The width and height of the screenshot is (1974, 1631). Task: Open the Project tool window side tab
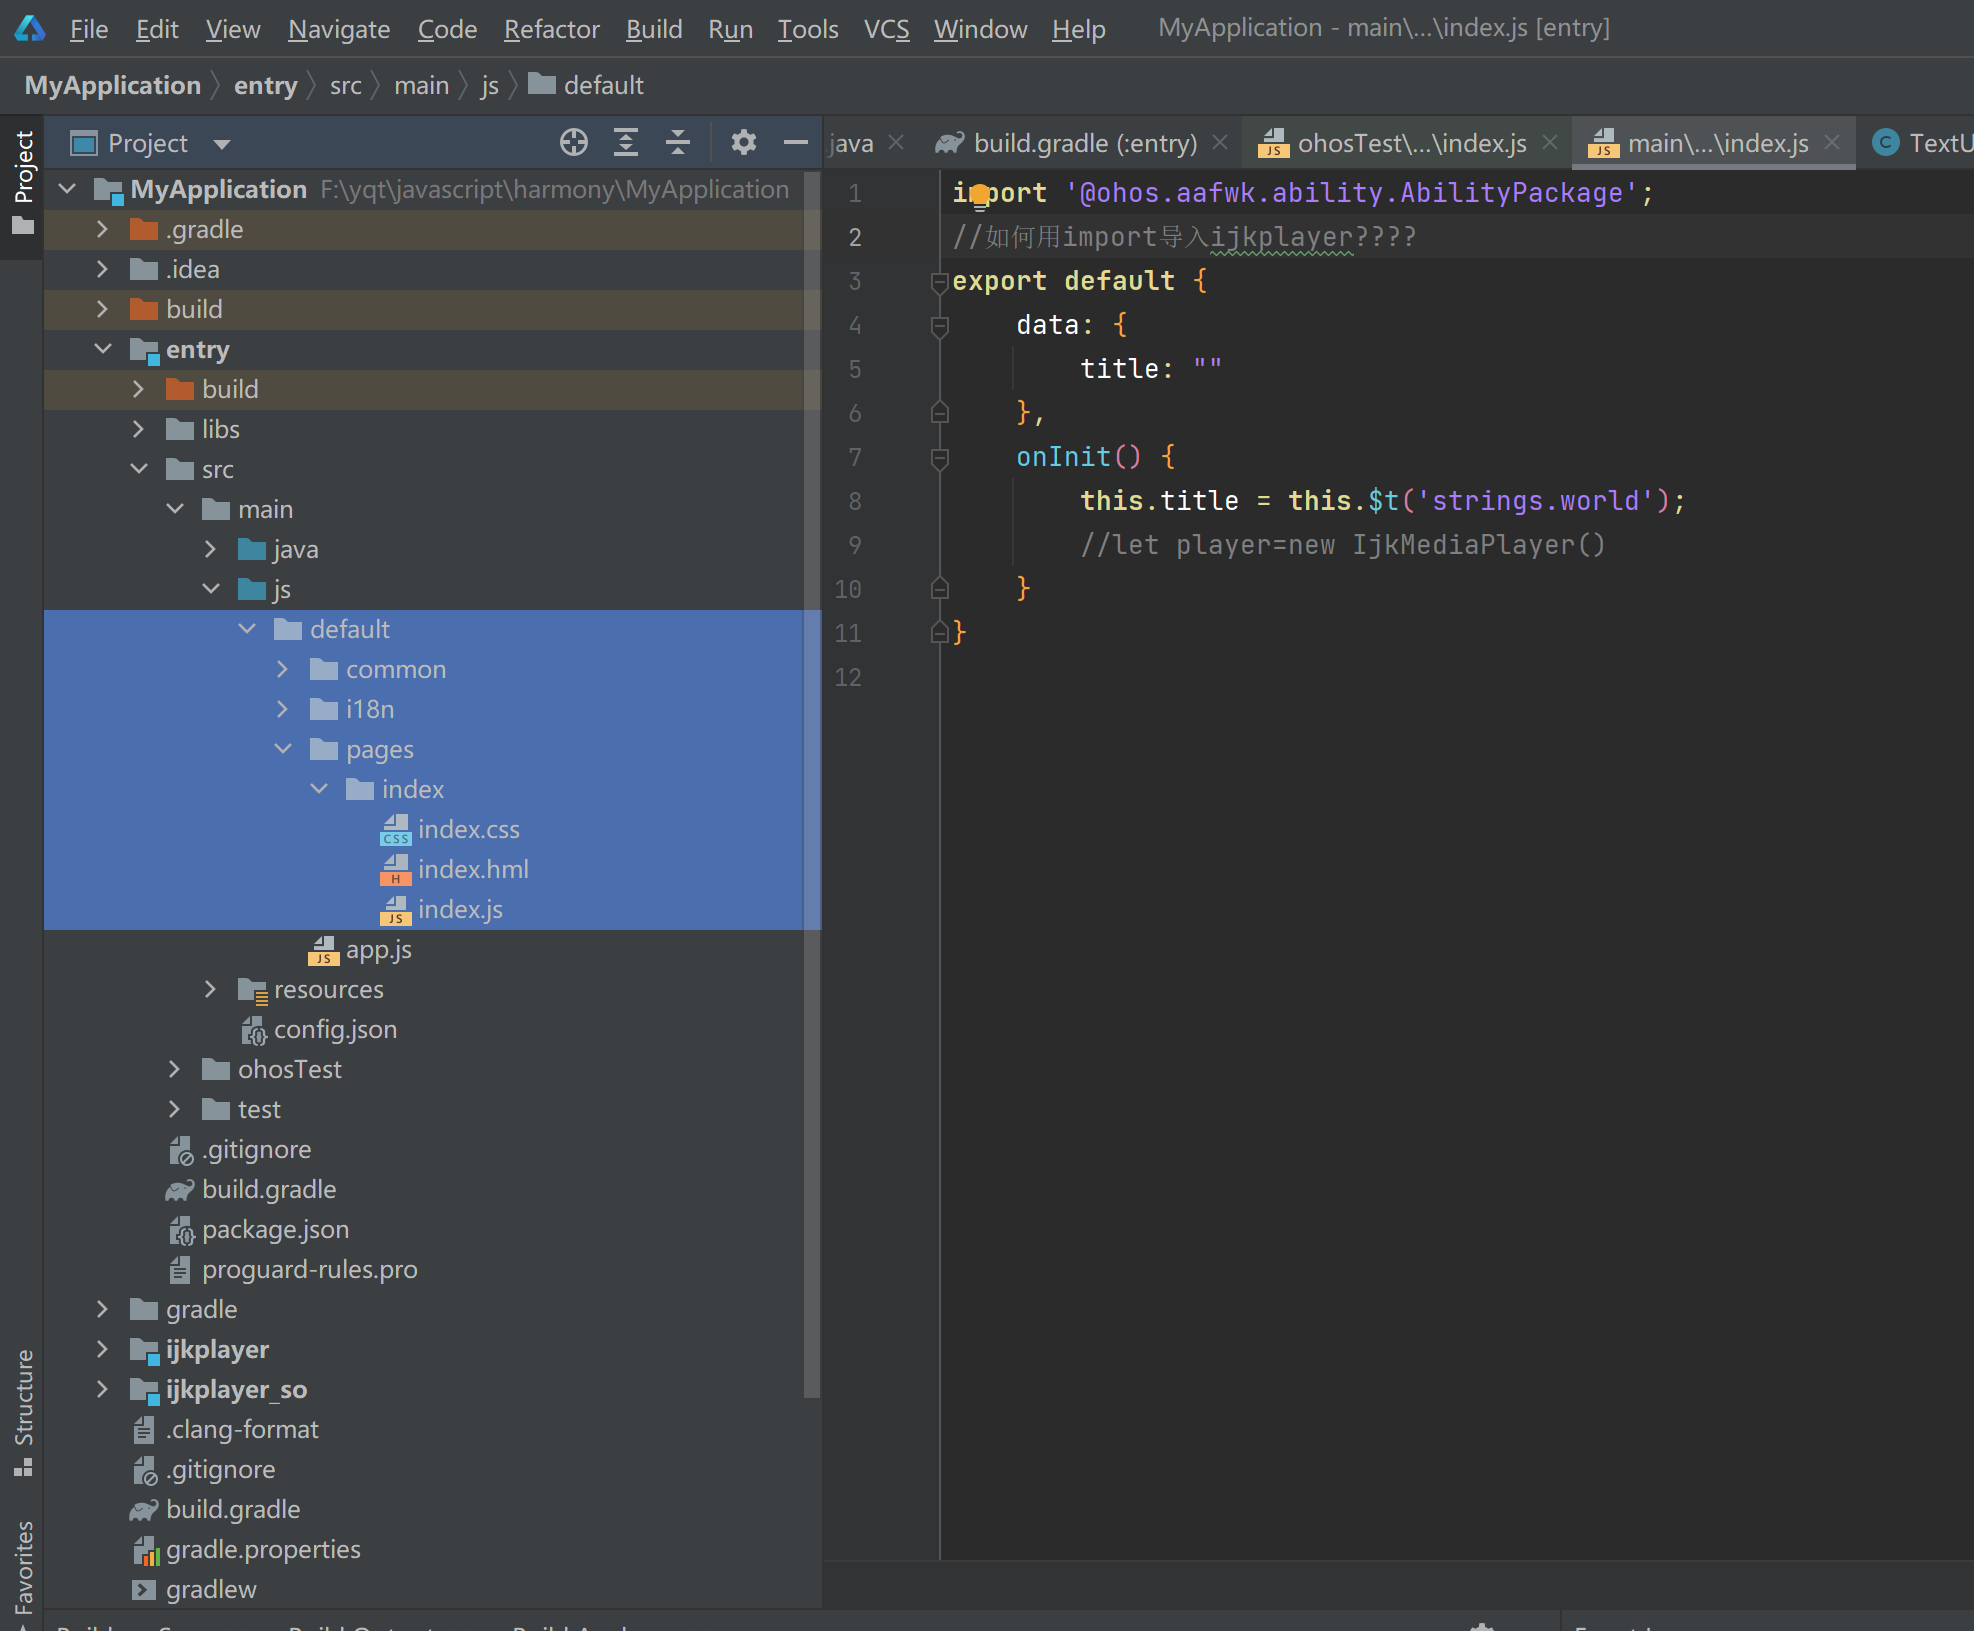[x=23, y=184]
